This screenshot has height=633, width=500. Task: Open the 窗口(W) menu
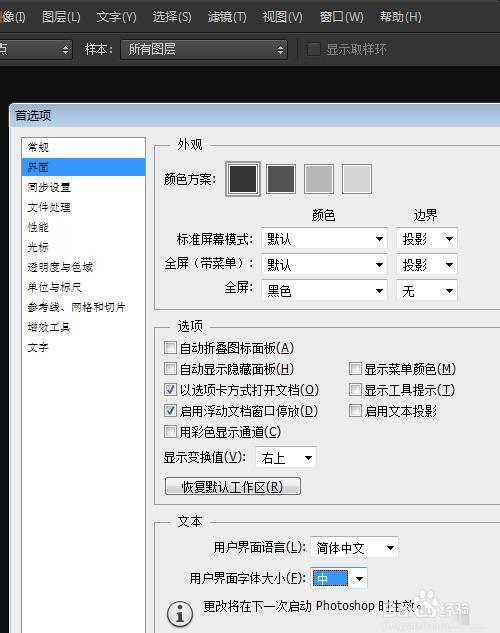[x=341, y=17]
